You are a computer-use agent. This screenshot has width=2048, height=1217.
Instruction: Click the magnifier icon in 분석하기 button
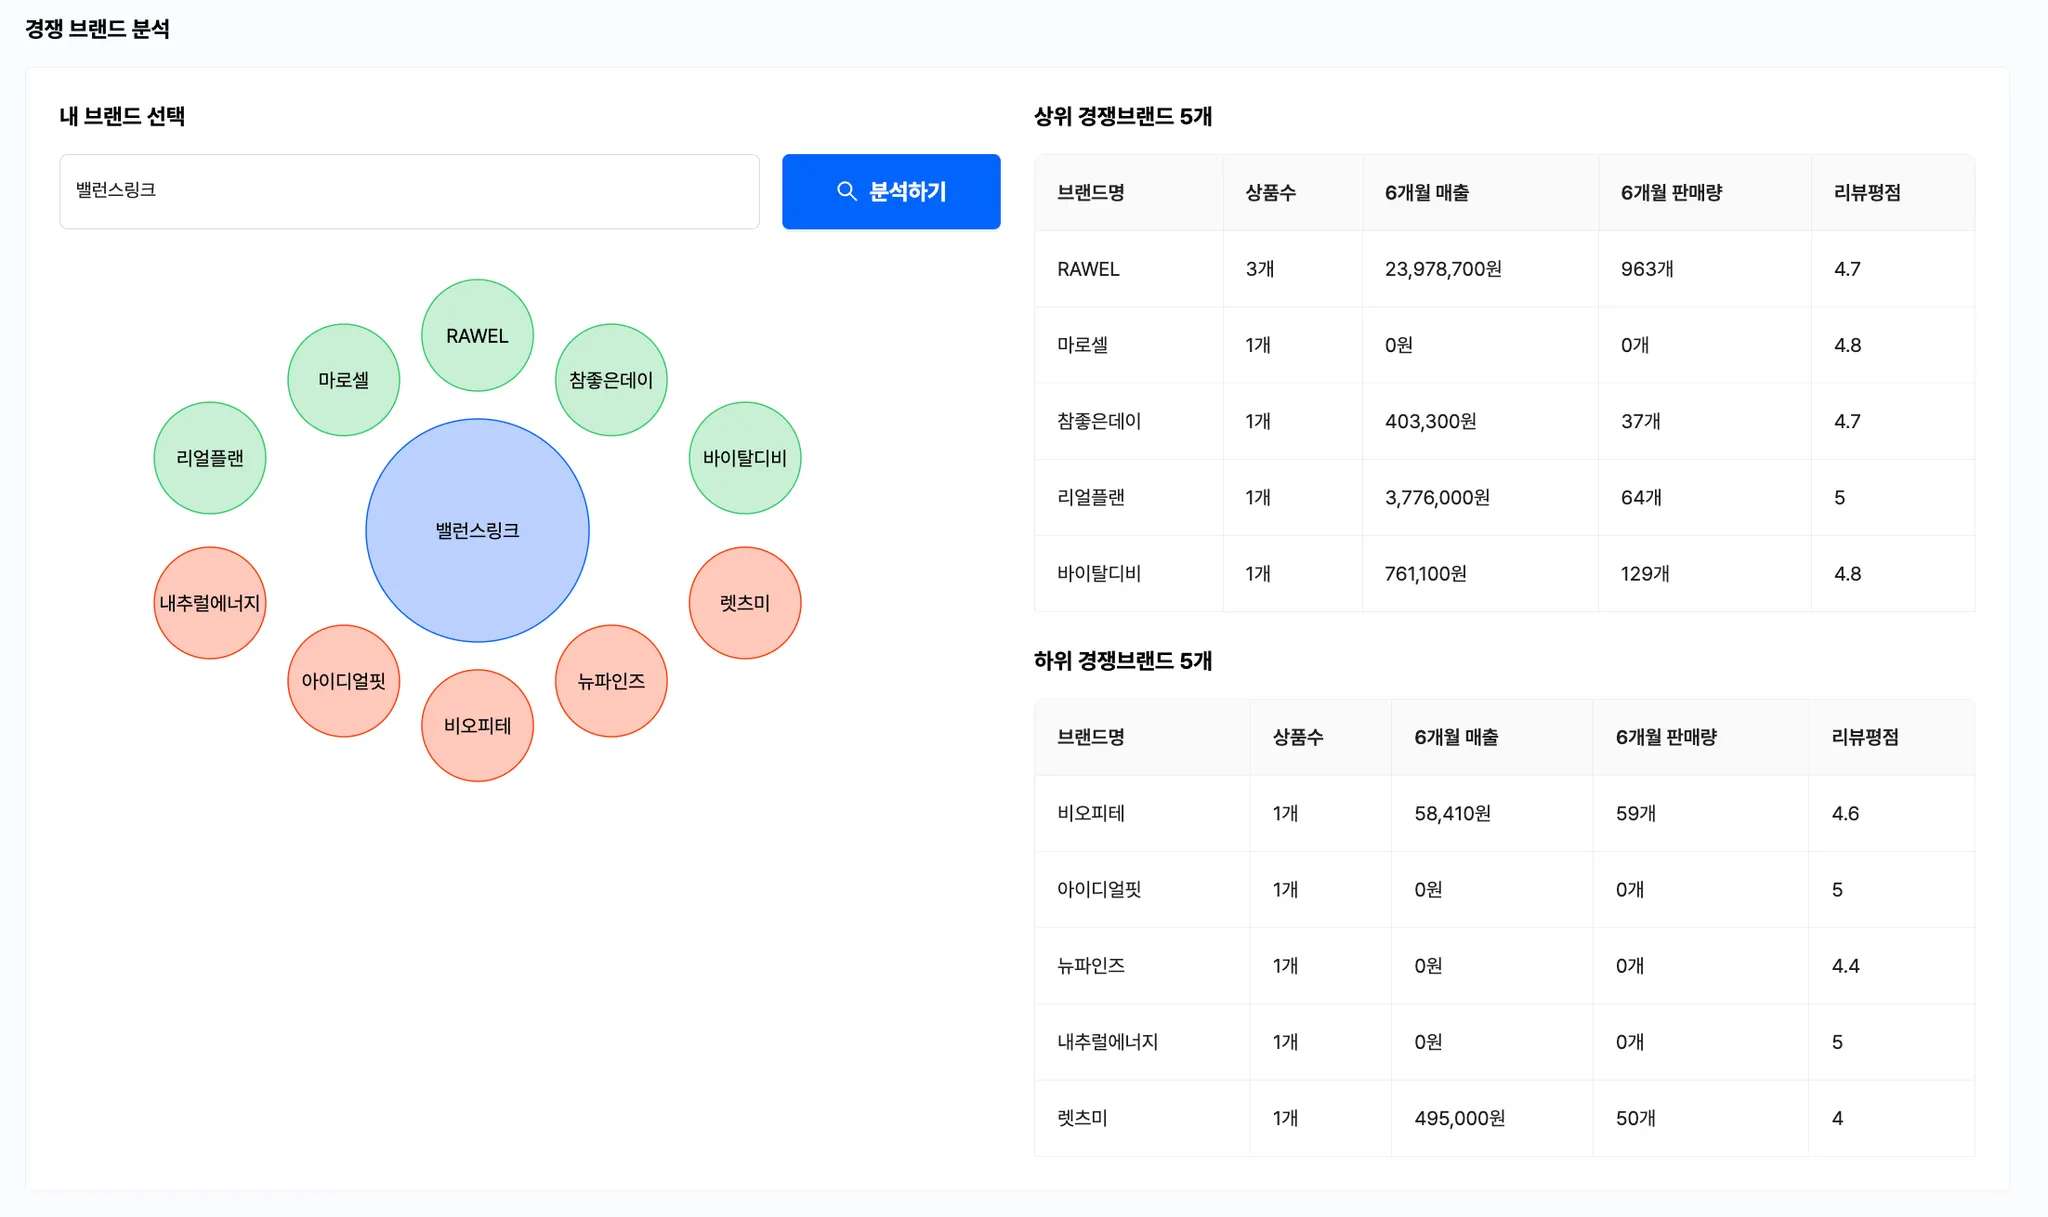846,191
